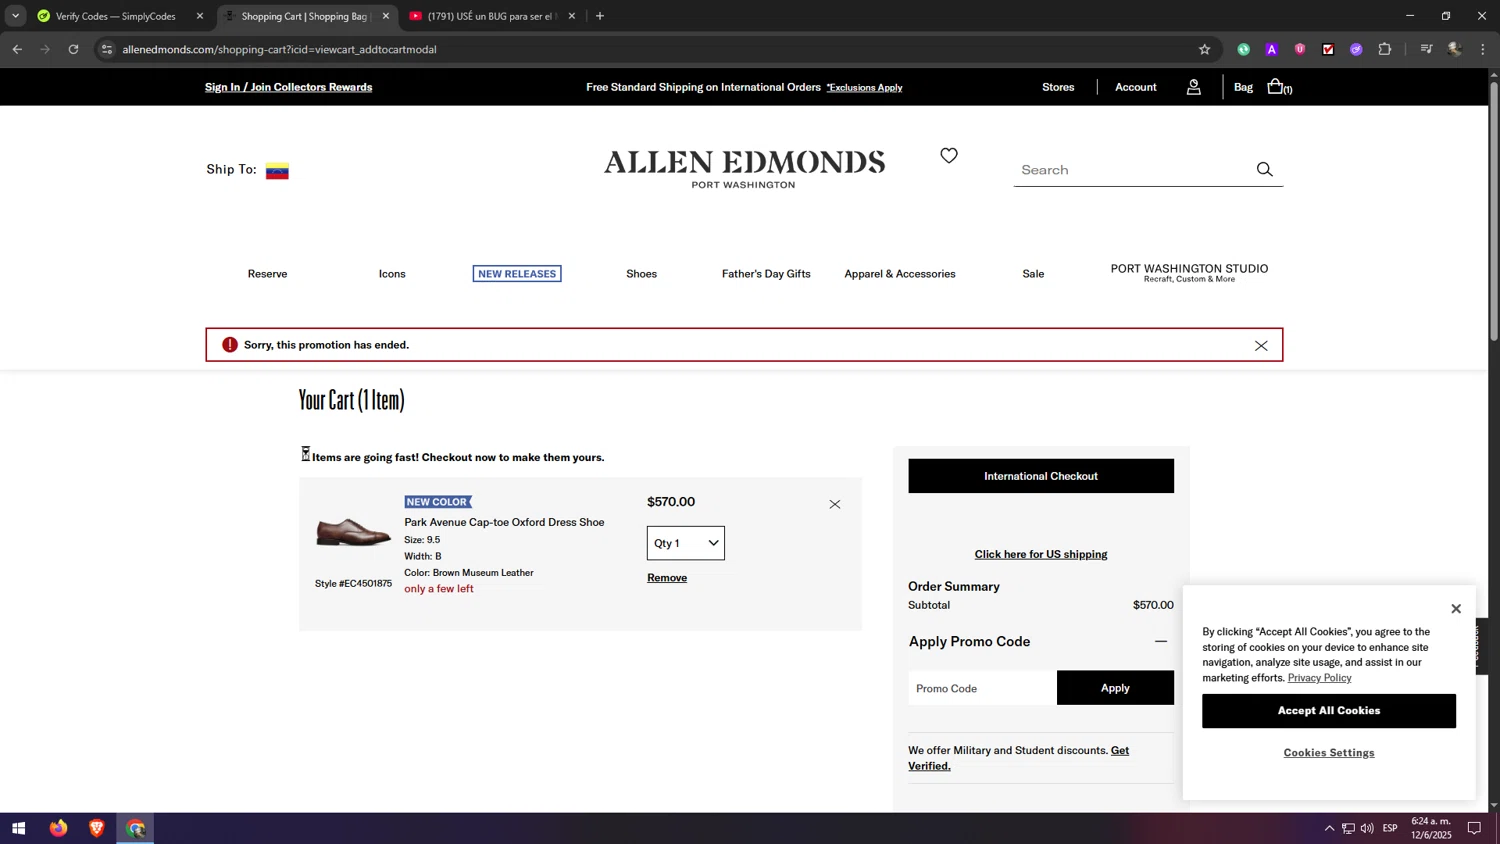This screenshot has width=1500, height=844.
Task: Go to Stores page
Action: [x=1058, y=87]
